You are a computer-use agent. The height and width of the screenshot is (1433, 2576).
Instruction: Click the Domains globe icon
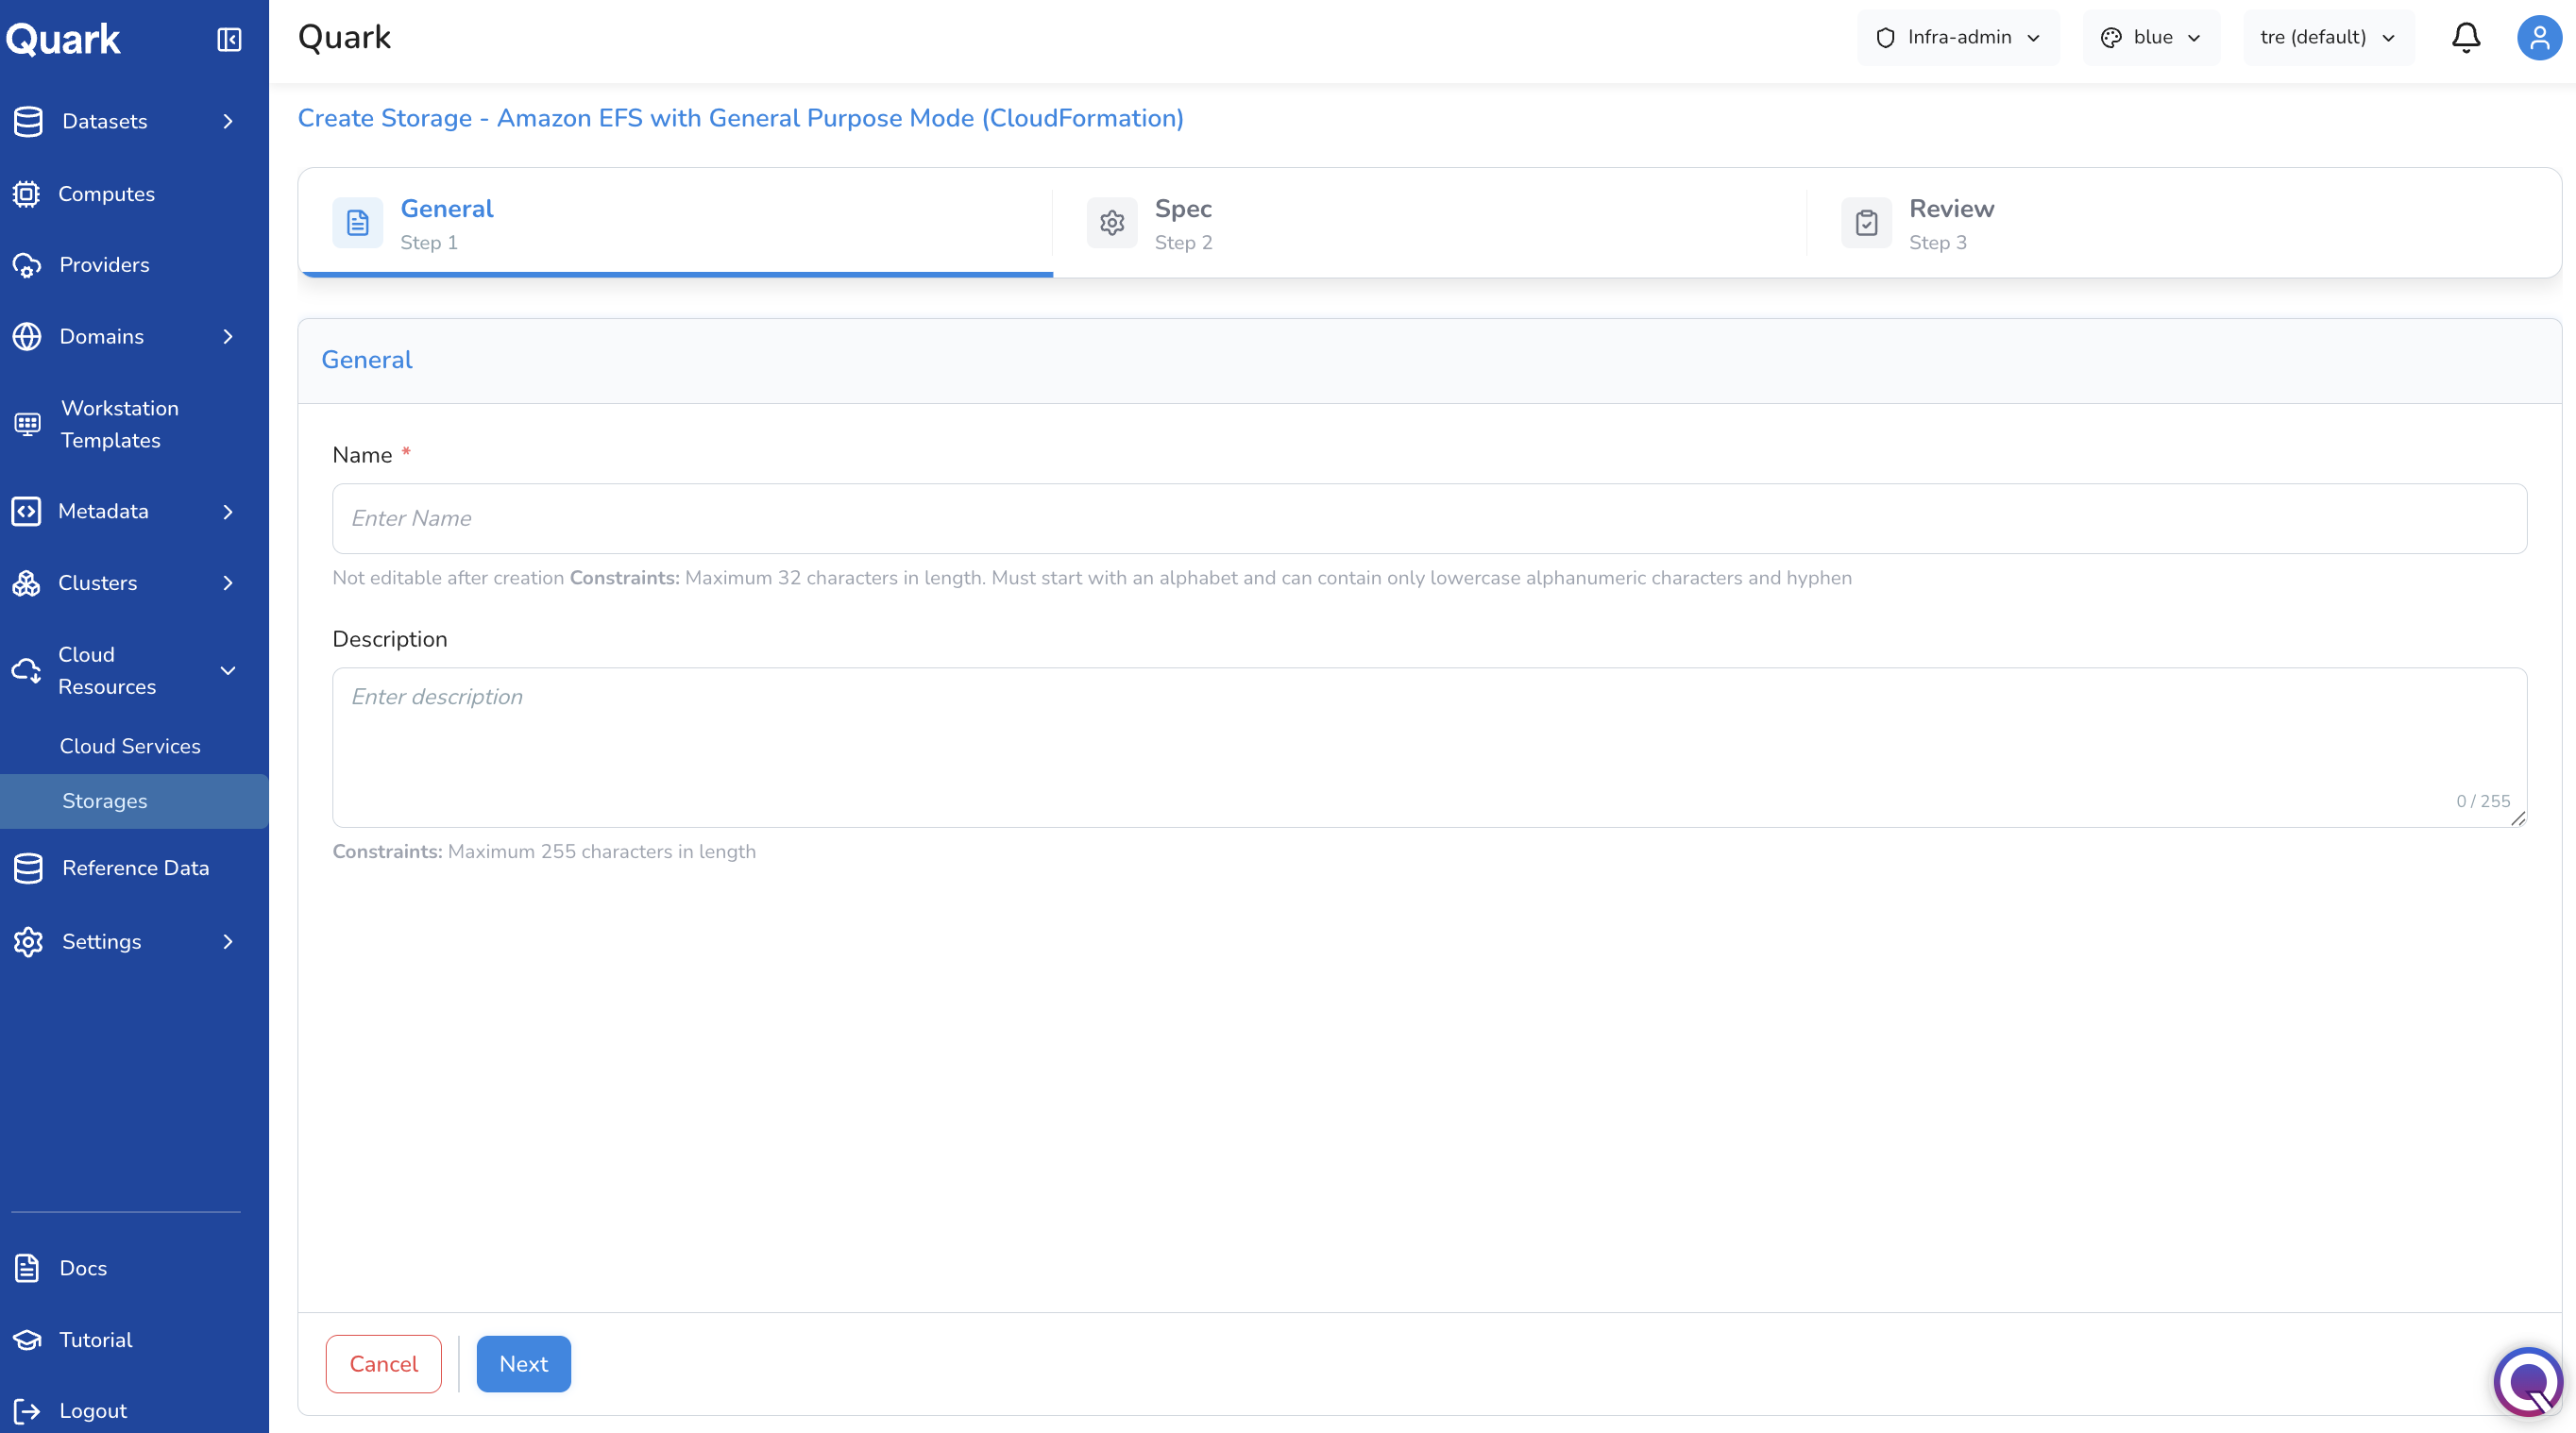coord(27,337)
